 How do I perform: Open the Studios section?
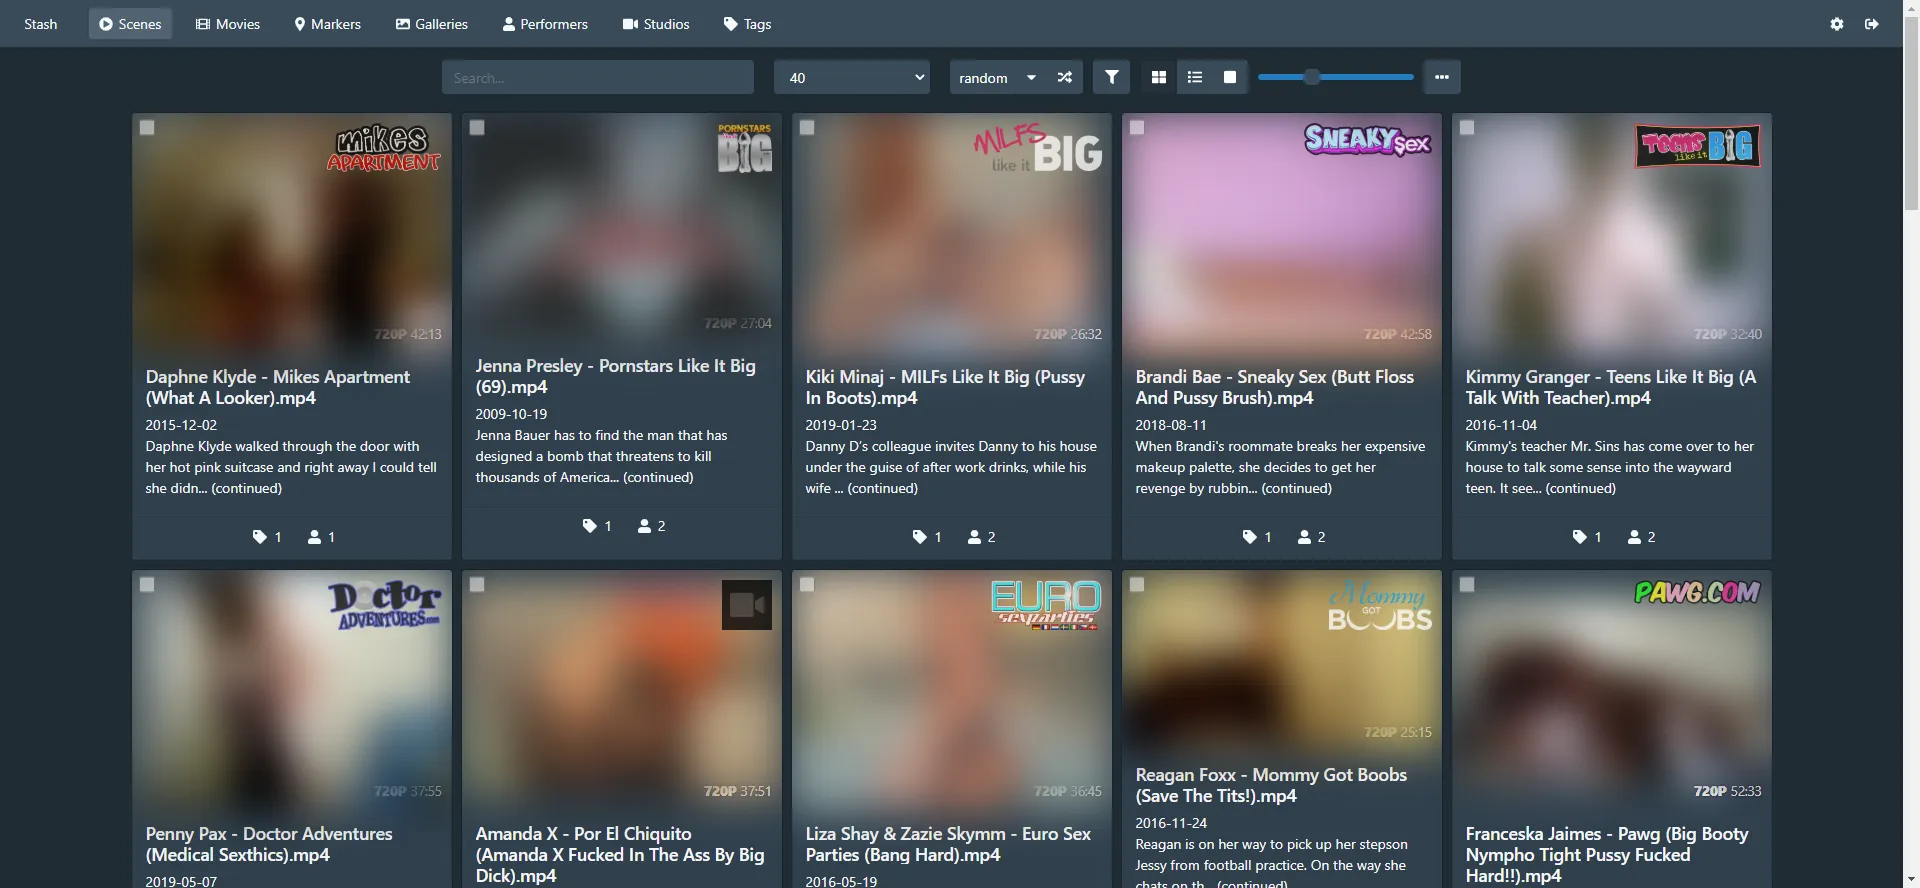[656, 24]
